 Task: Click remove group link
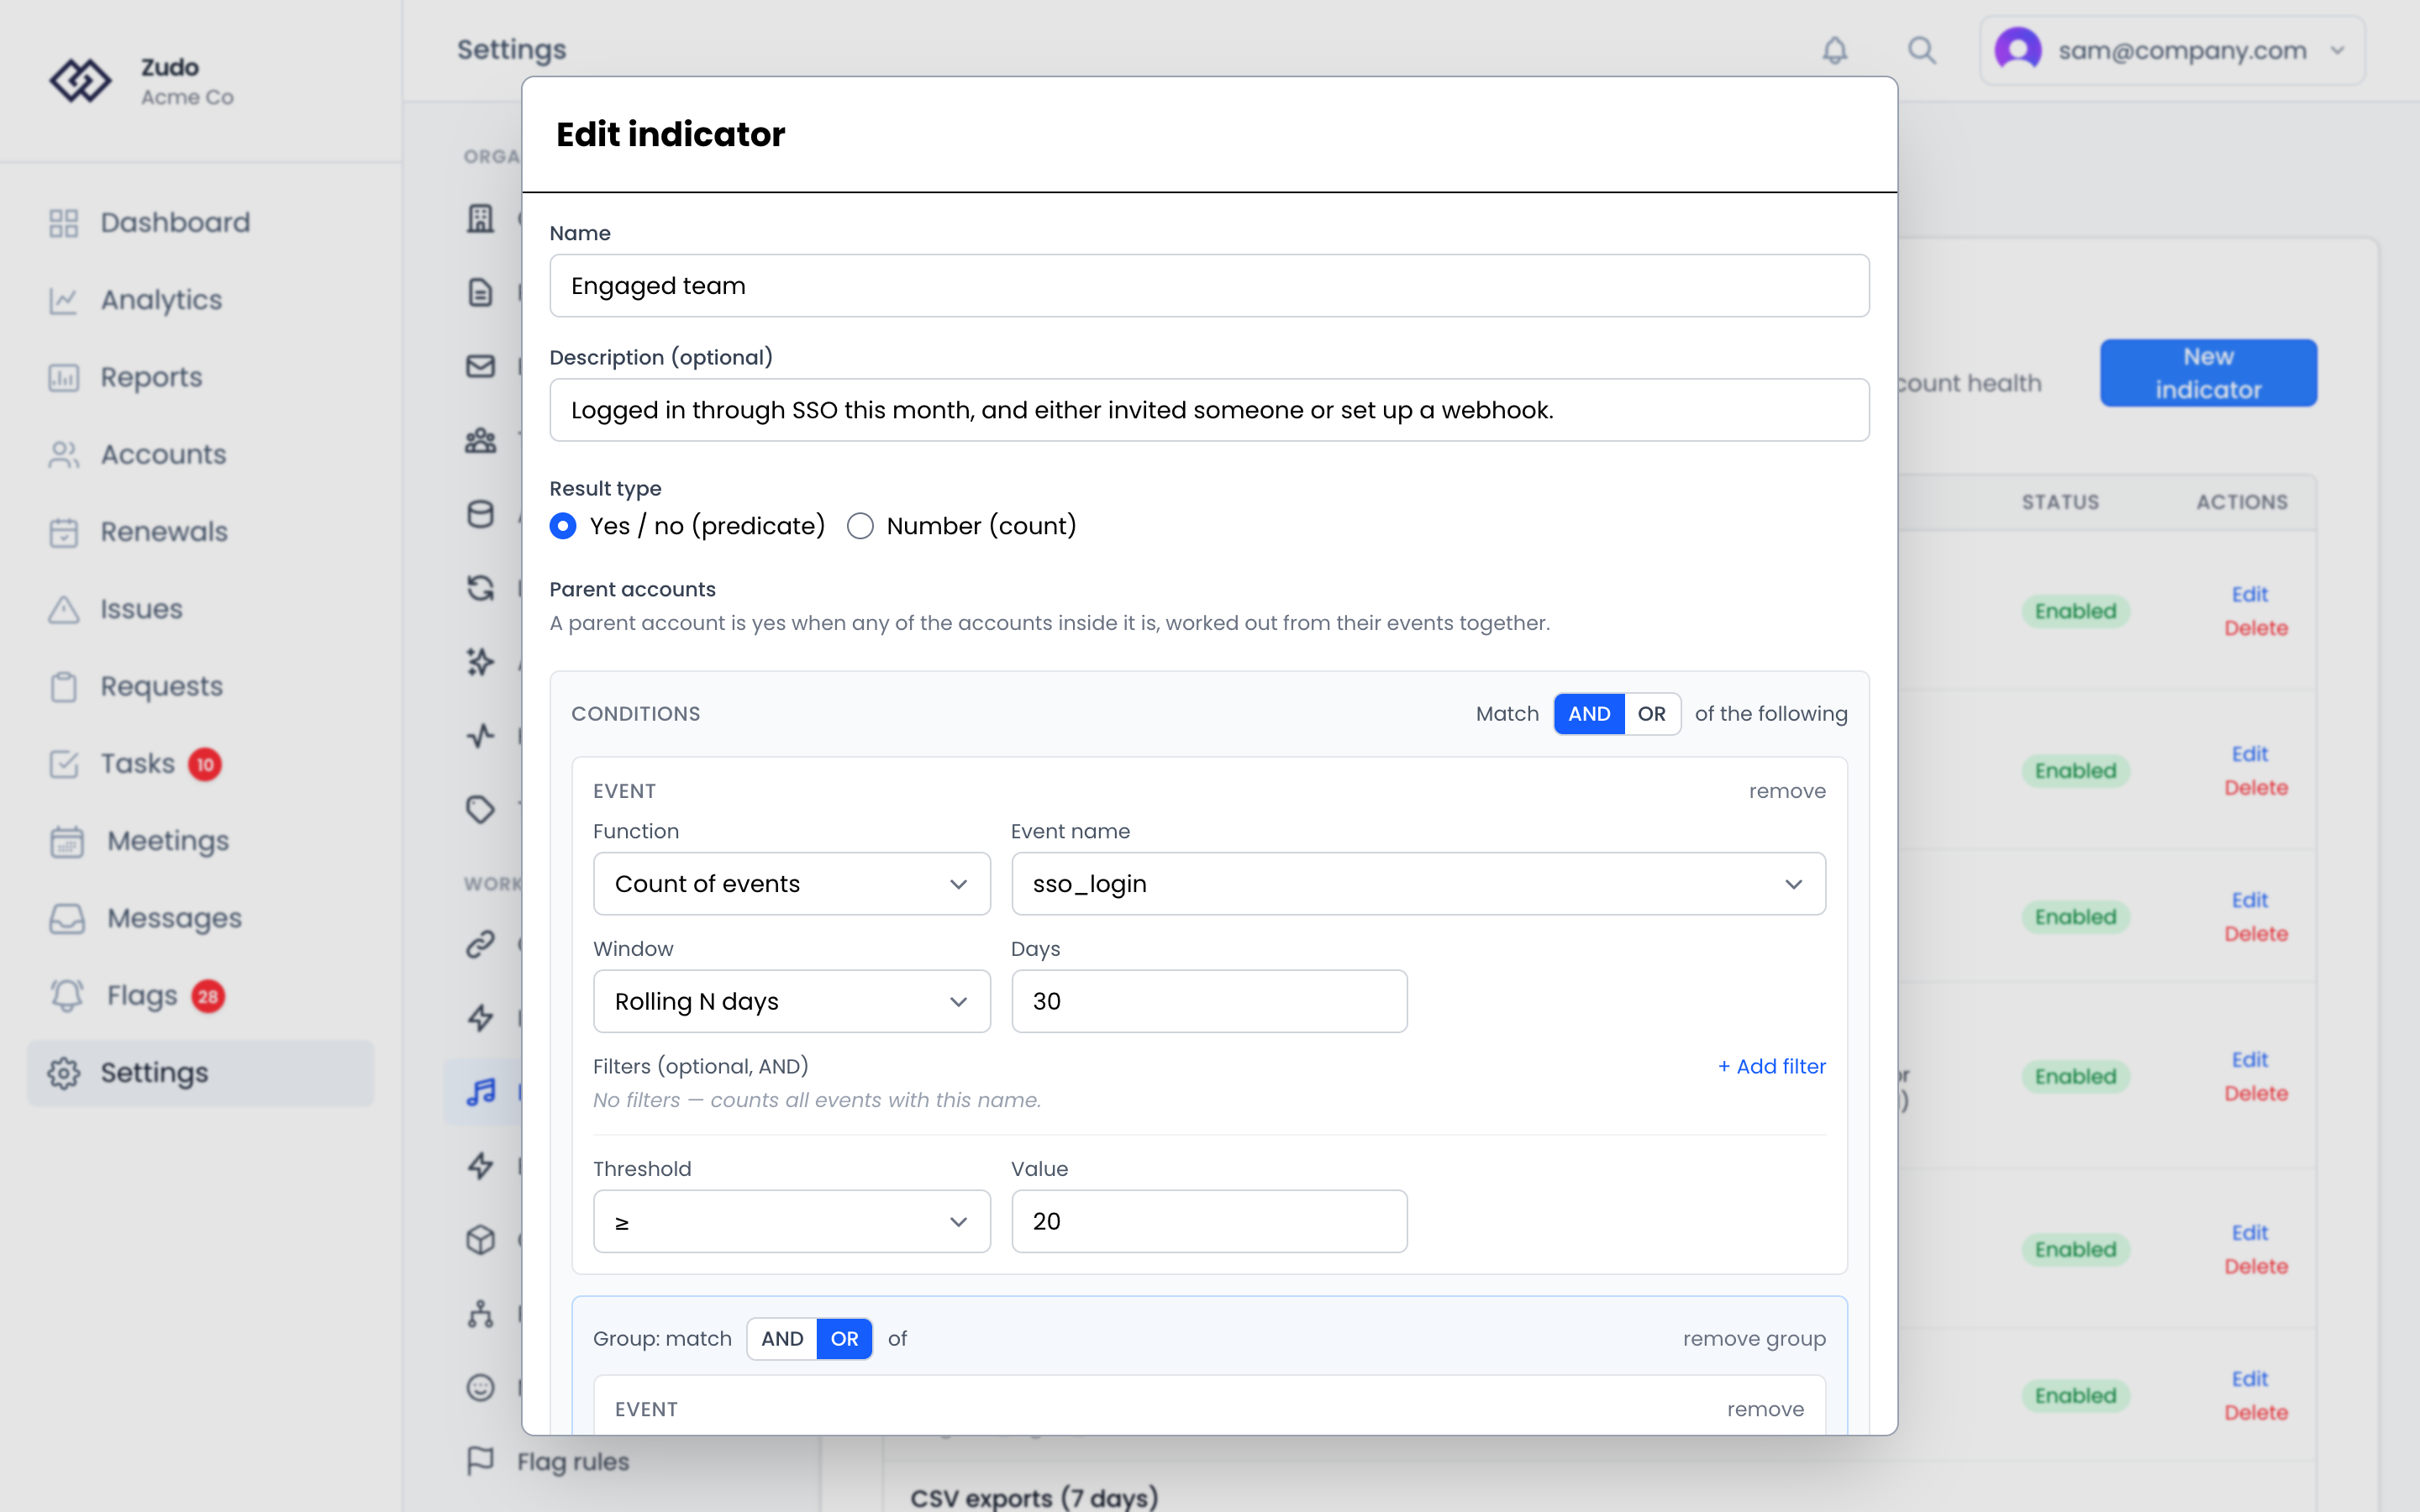pyautogui.click(x=1754, y=1339)
